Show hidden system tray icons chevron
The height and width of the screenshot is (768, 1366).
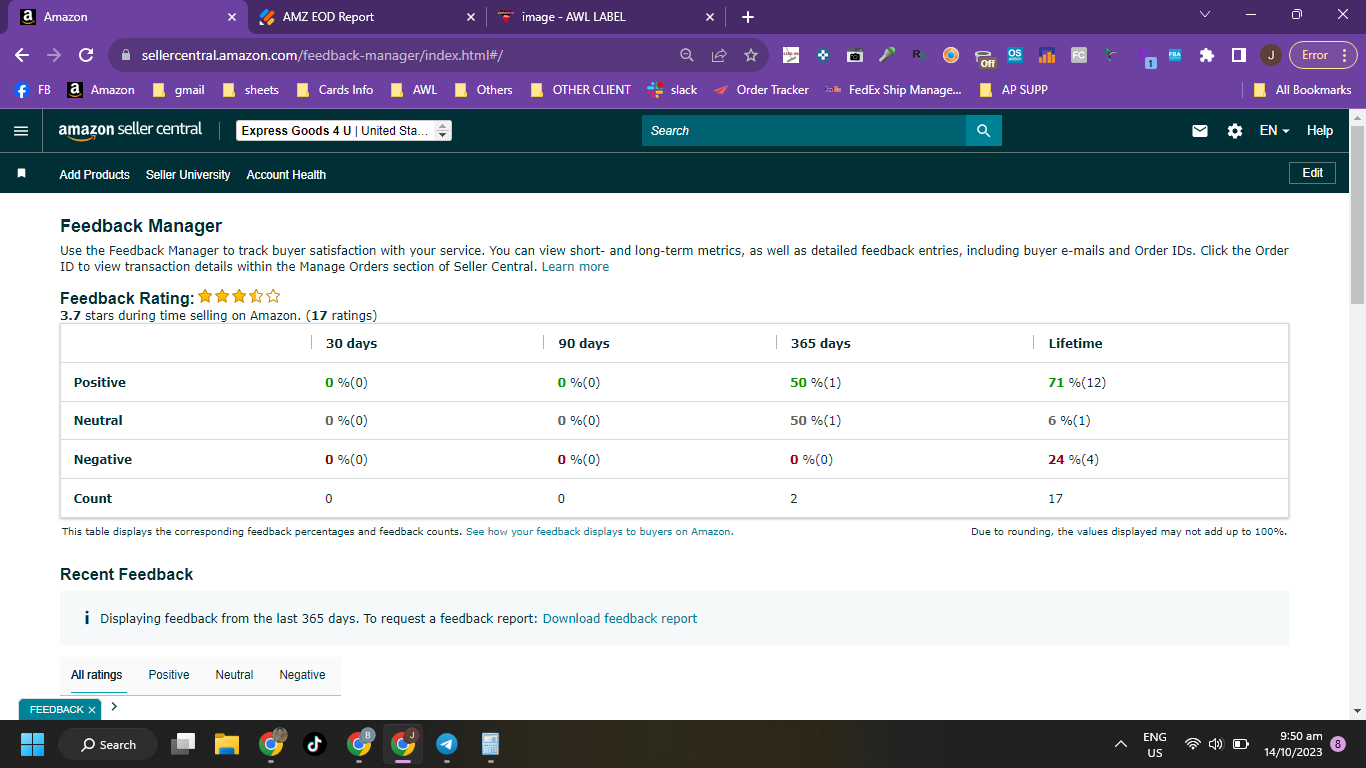(1121, 744)
